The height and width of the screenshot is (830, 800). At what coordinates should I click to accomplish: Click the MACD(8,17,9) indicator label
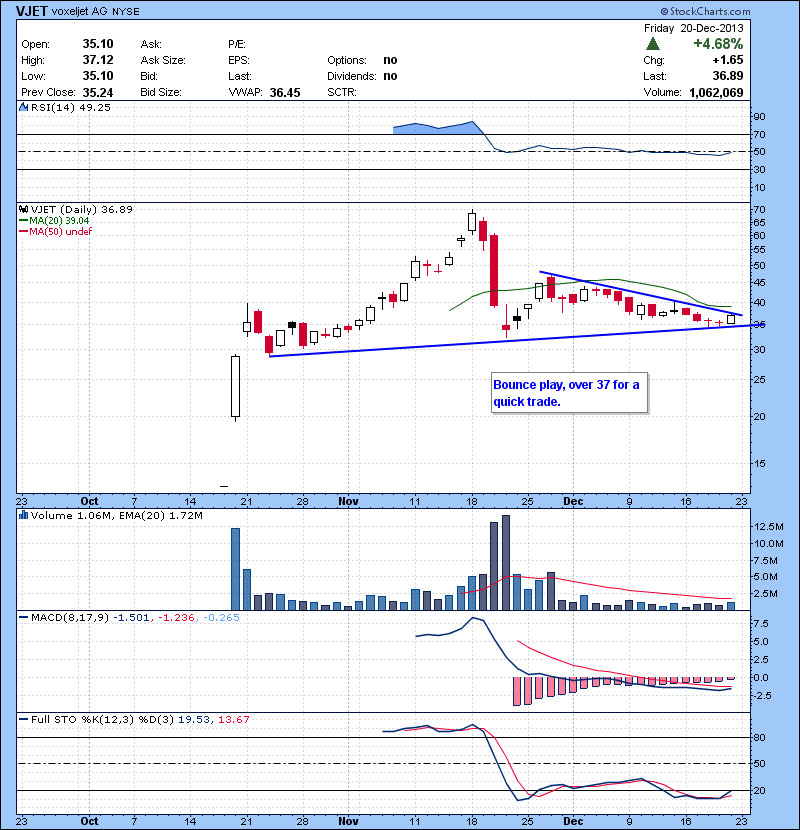pos(70,617)
